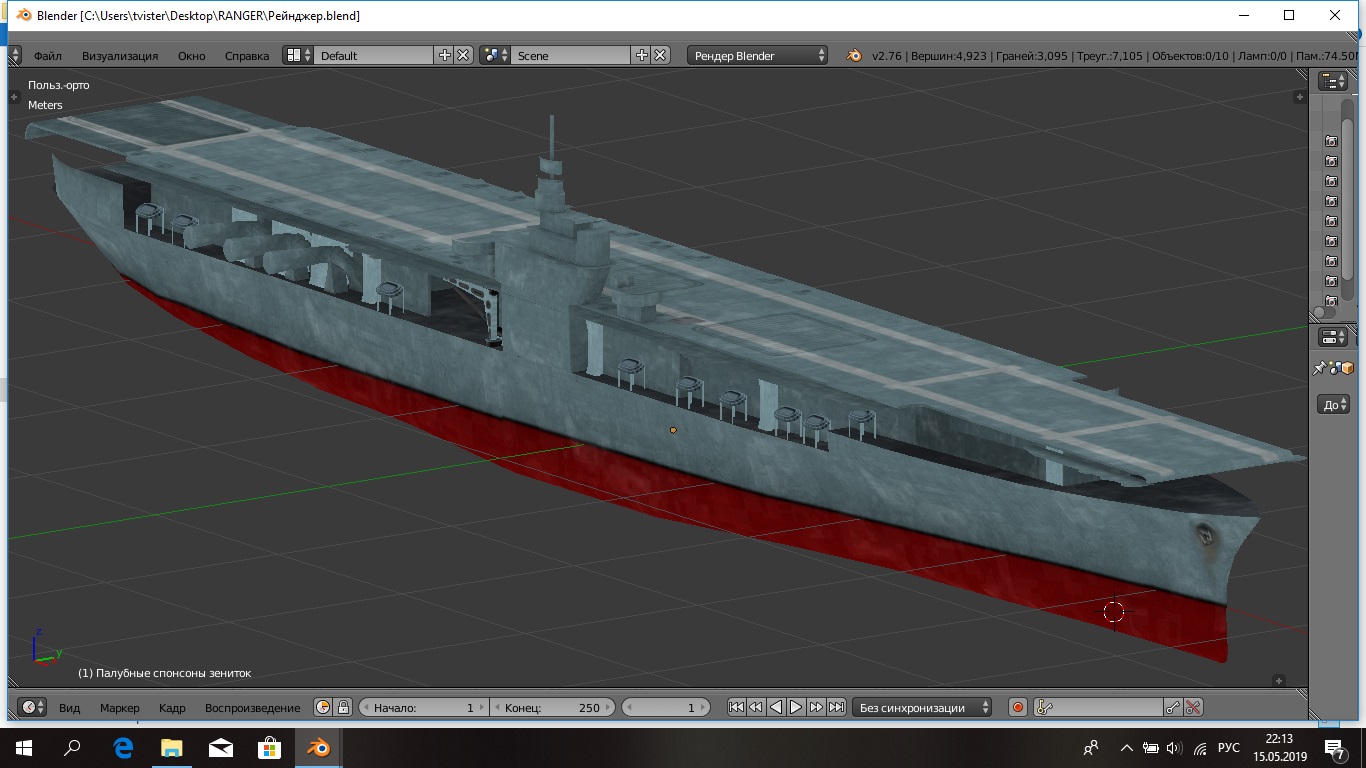Jump to the animation end frame
The width and height of the screenshot is (1366, 768).
pos(836,707)
